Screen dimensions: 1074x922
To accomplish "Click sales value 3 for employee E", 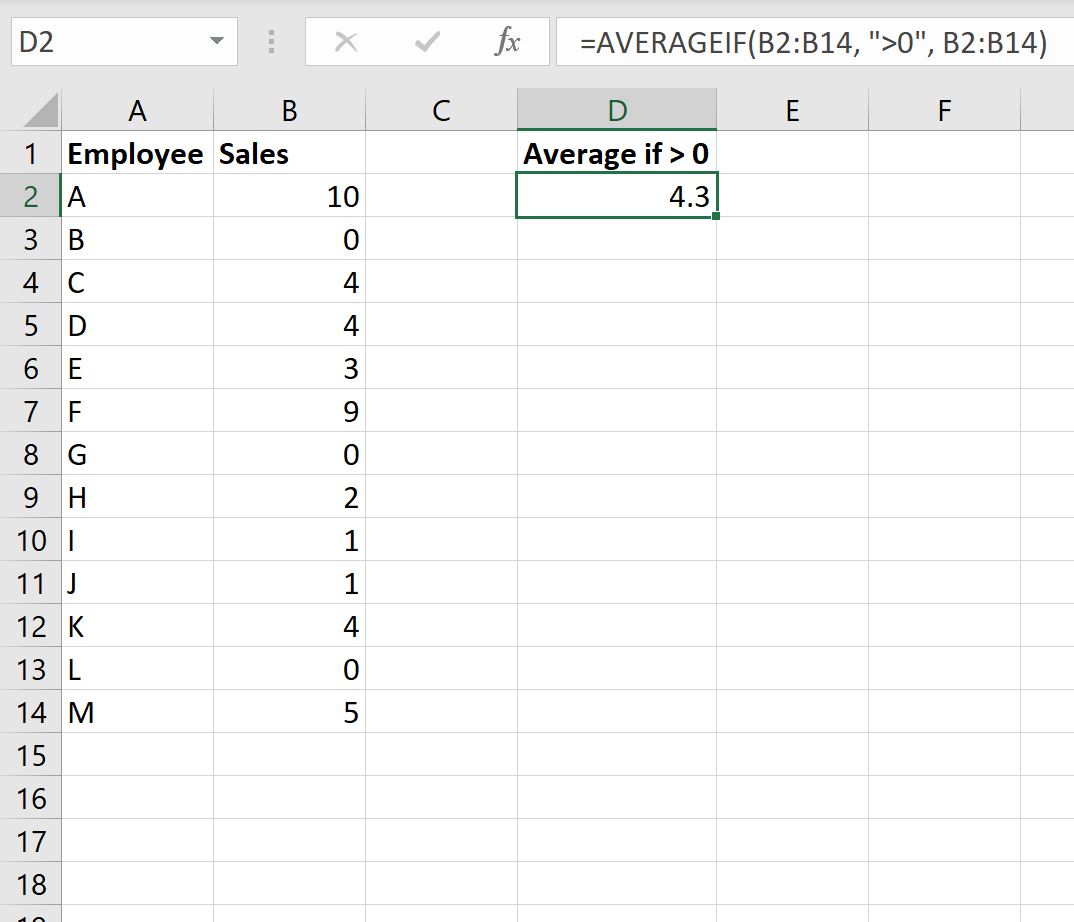I will click(290, 368).
